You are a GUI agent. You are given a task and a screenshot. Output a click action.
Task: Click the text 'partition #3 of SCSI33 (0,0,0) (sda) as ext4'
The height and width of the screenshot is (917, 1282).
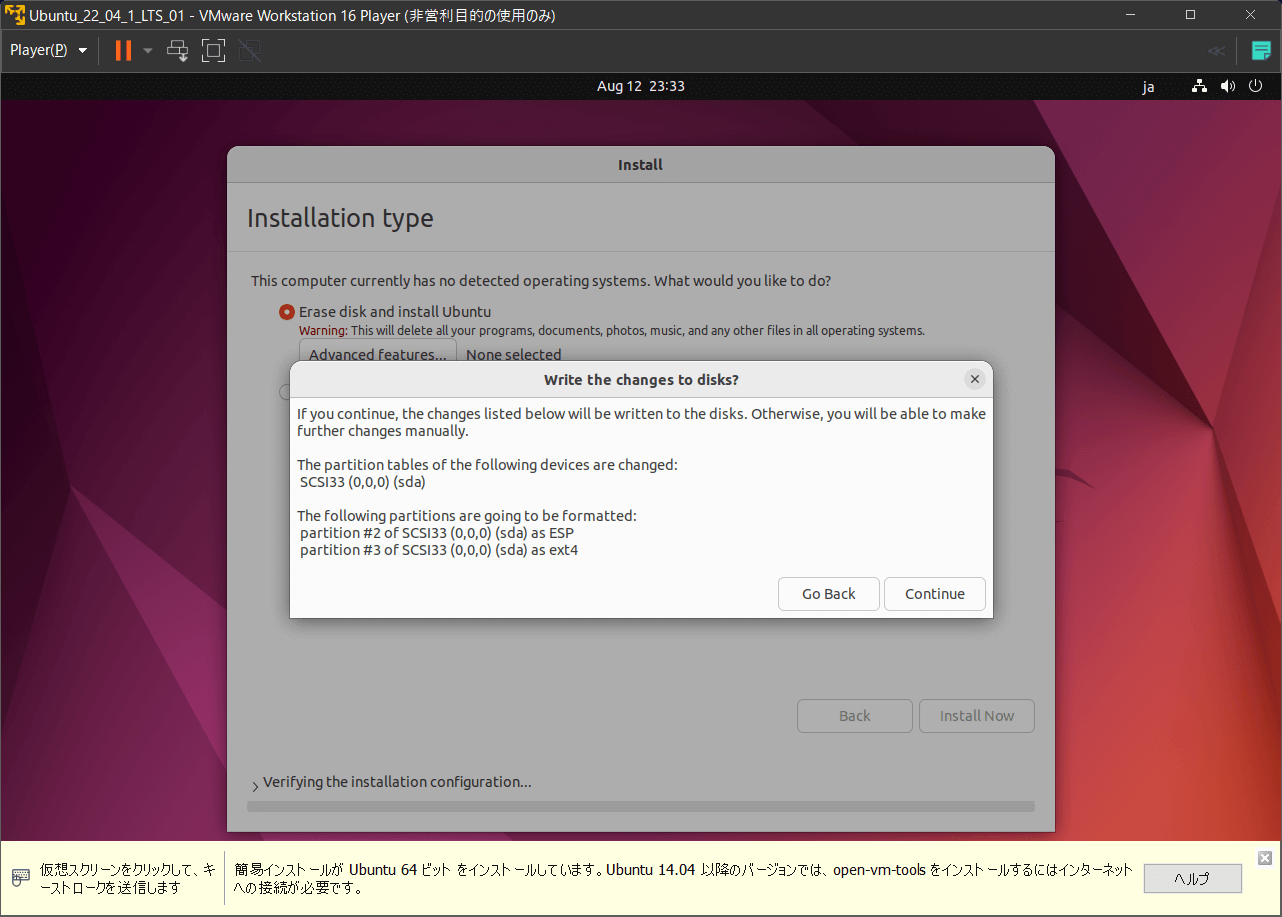pos(439,550)
